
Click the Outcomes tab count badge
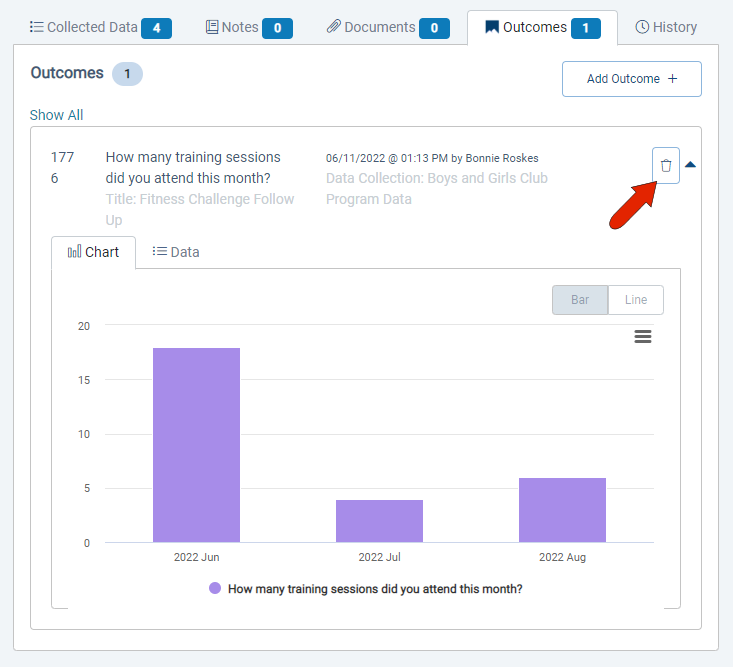[585, 28]
